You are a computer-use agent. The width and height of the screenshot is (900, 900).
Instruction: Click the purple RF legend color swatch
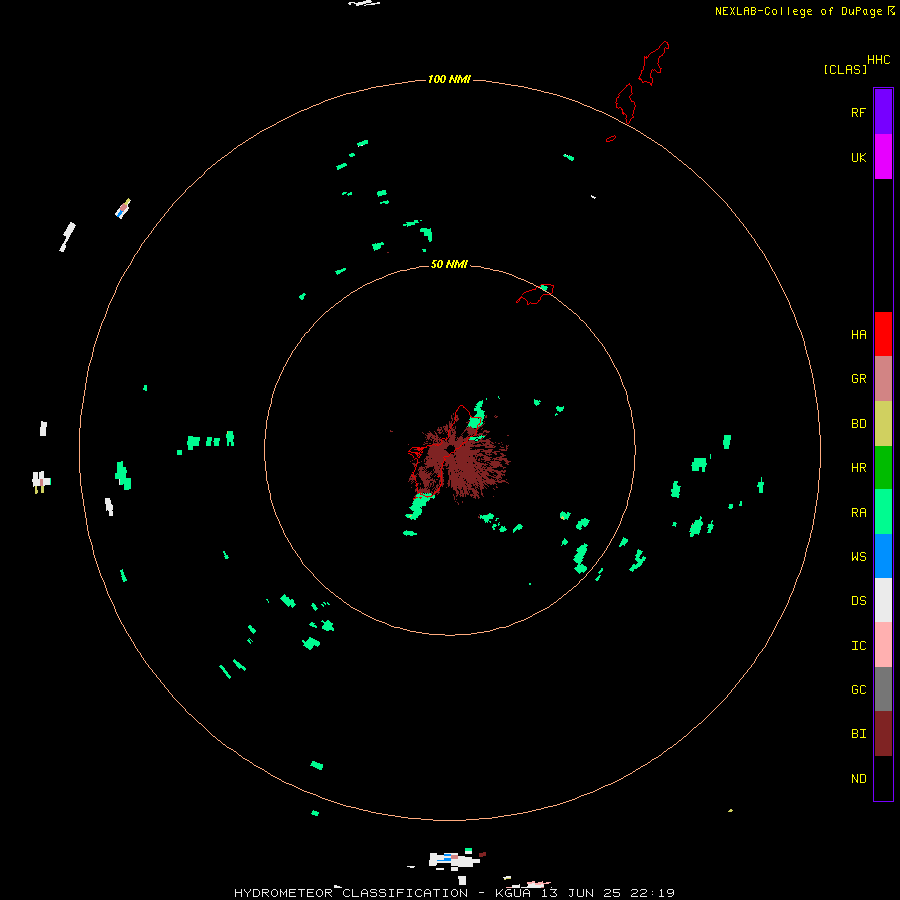click(x=883, y=112)
